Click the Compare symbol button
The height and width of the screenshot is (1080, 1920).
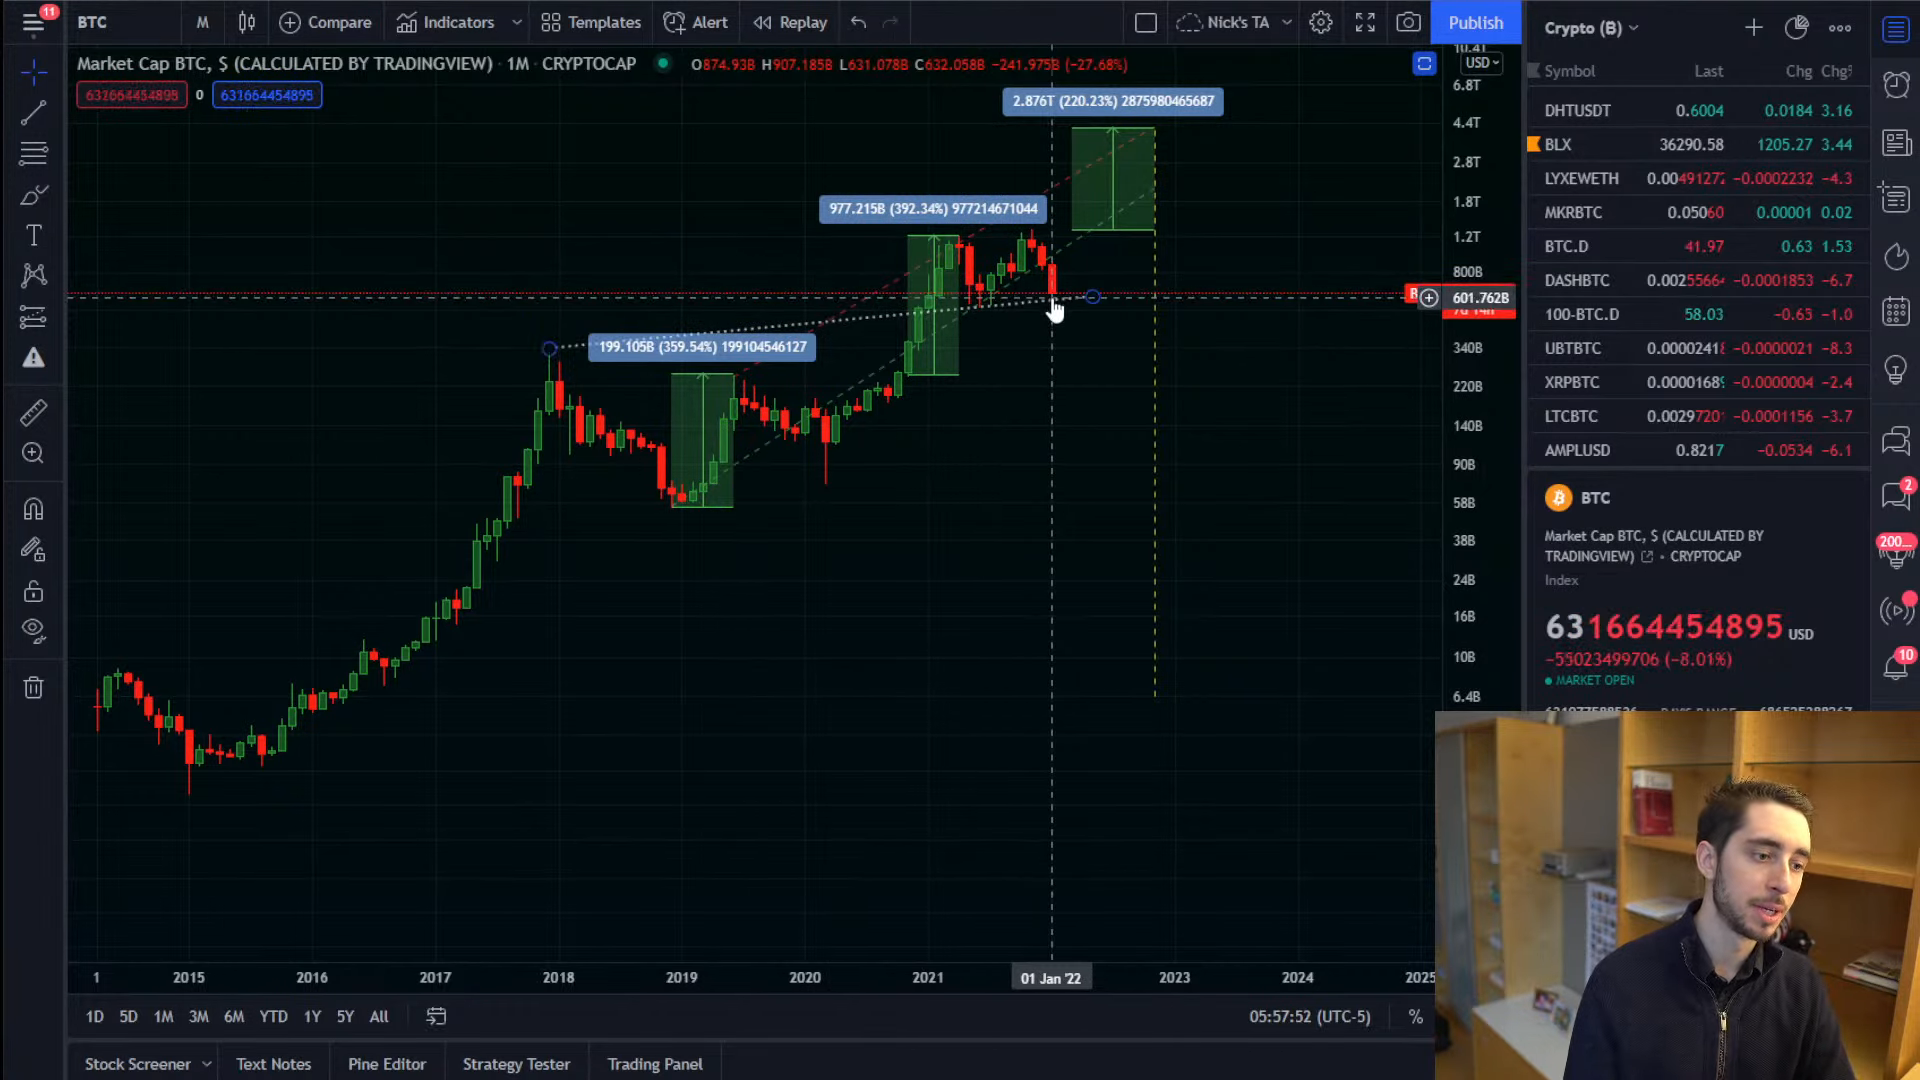325,22
